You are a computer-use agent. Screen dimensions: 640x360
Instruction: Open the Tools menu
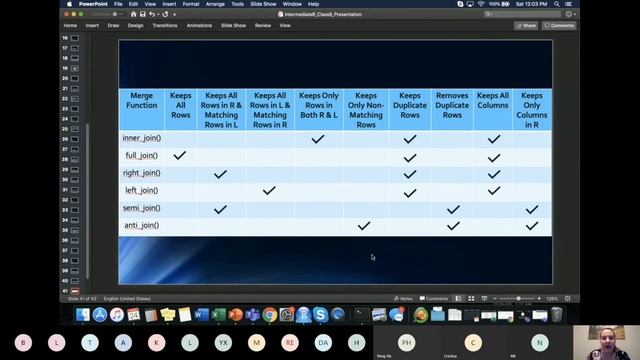pos(237,4)
